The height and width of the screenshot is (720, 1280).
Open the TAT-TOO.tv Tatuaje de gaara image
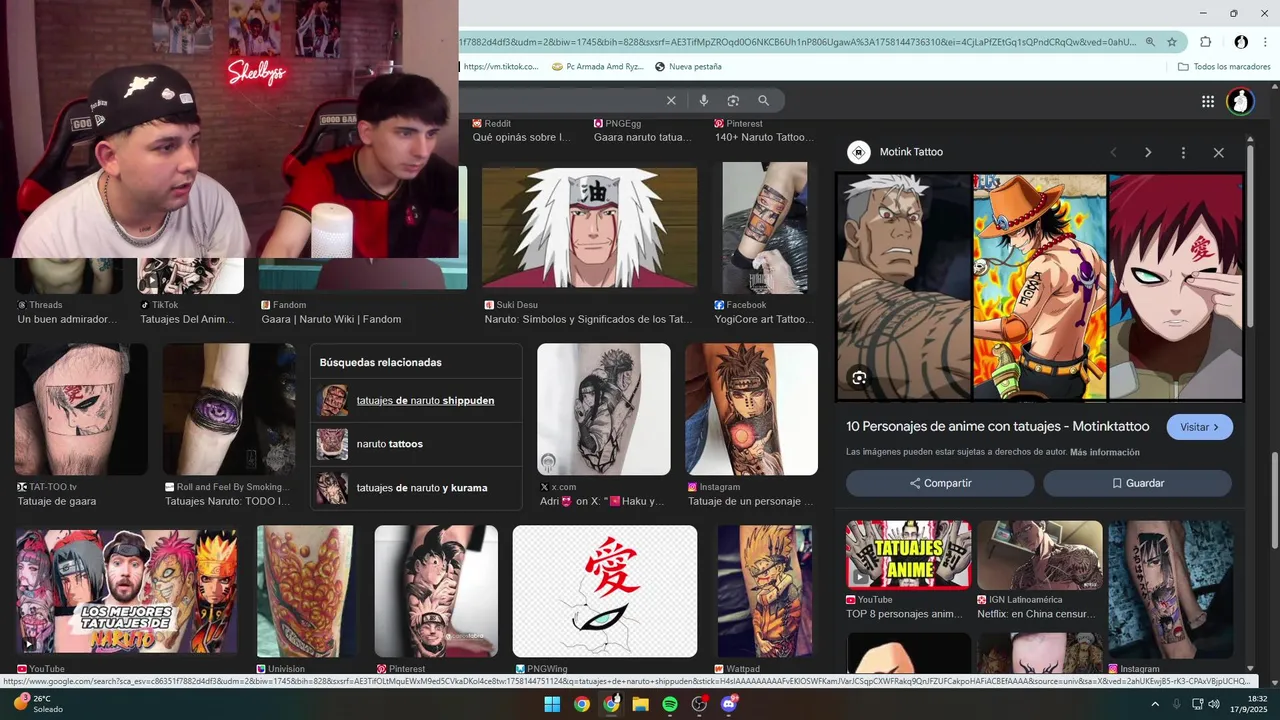pos(81,409)
